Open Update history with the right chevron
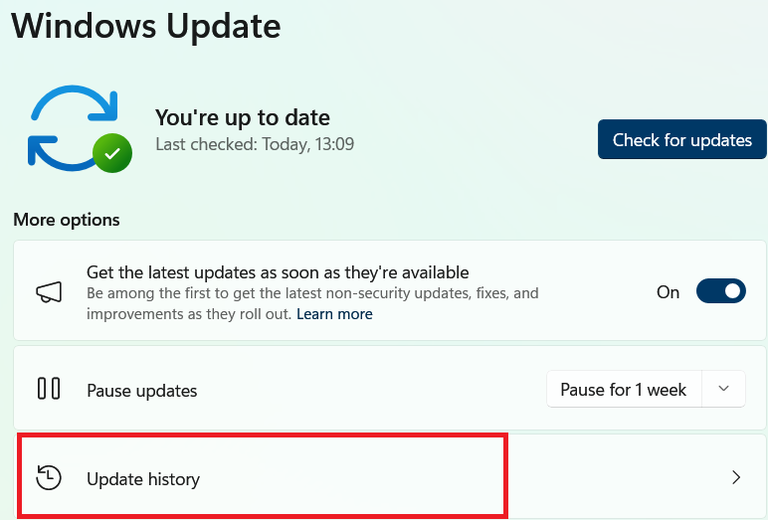The height and width of the screenshot is (520, 768). tap(736, 478)
